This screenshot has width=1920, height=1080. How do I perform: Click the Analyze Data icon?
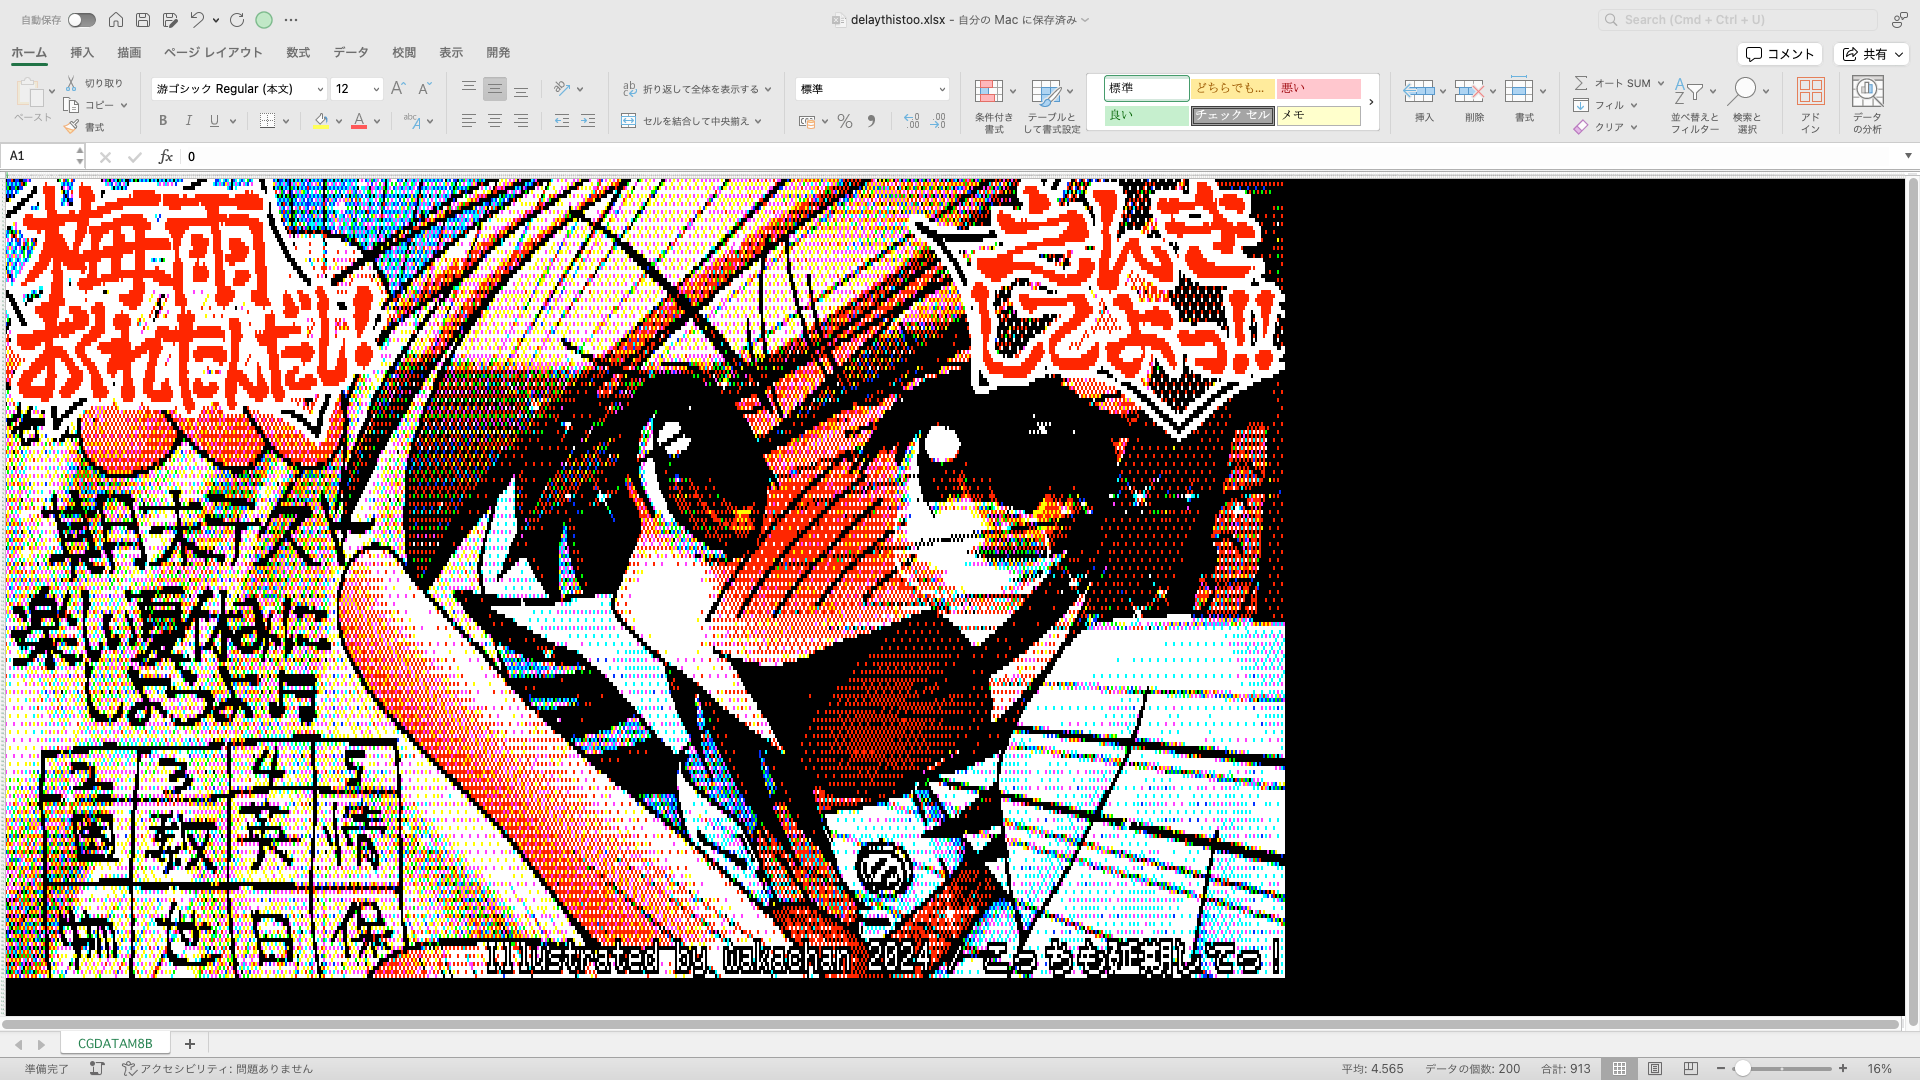point(1867,91)
